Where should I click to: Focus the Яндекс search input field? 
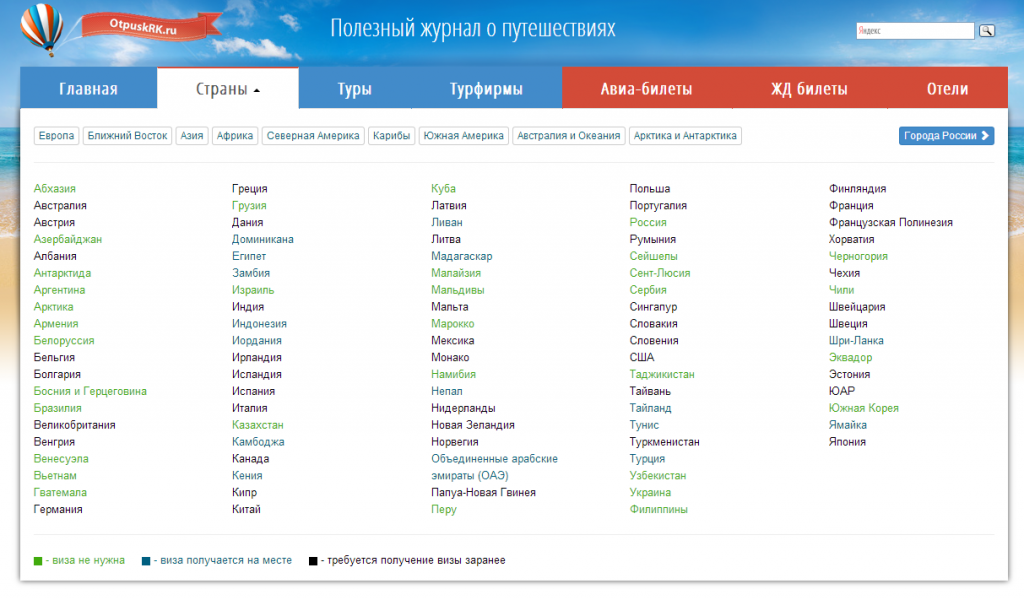(915, 31)
